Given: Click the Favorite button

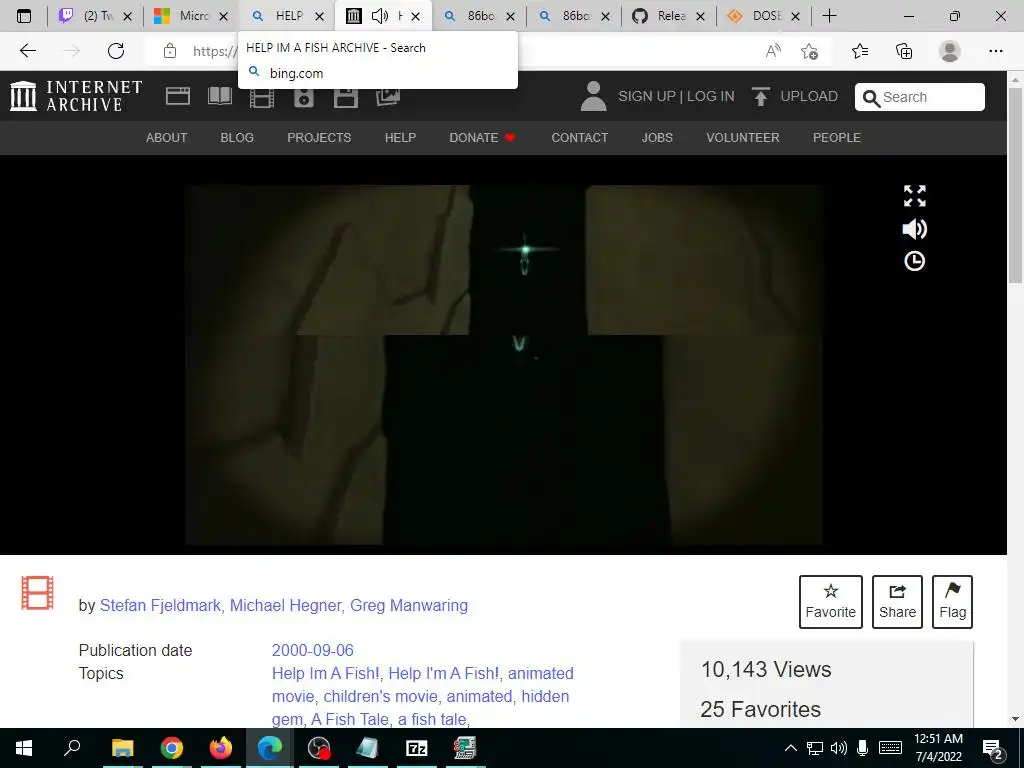Looking at the screenshot, I should [831, 601].
